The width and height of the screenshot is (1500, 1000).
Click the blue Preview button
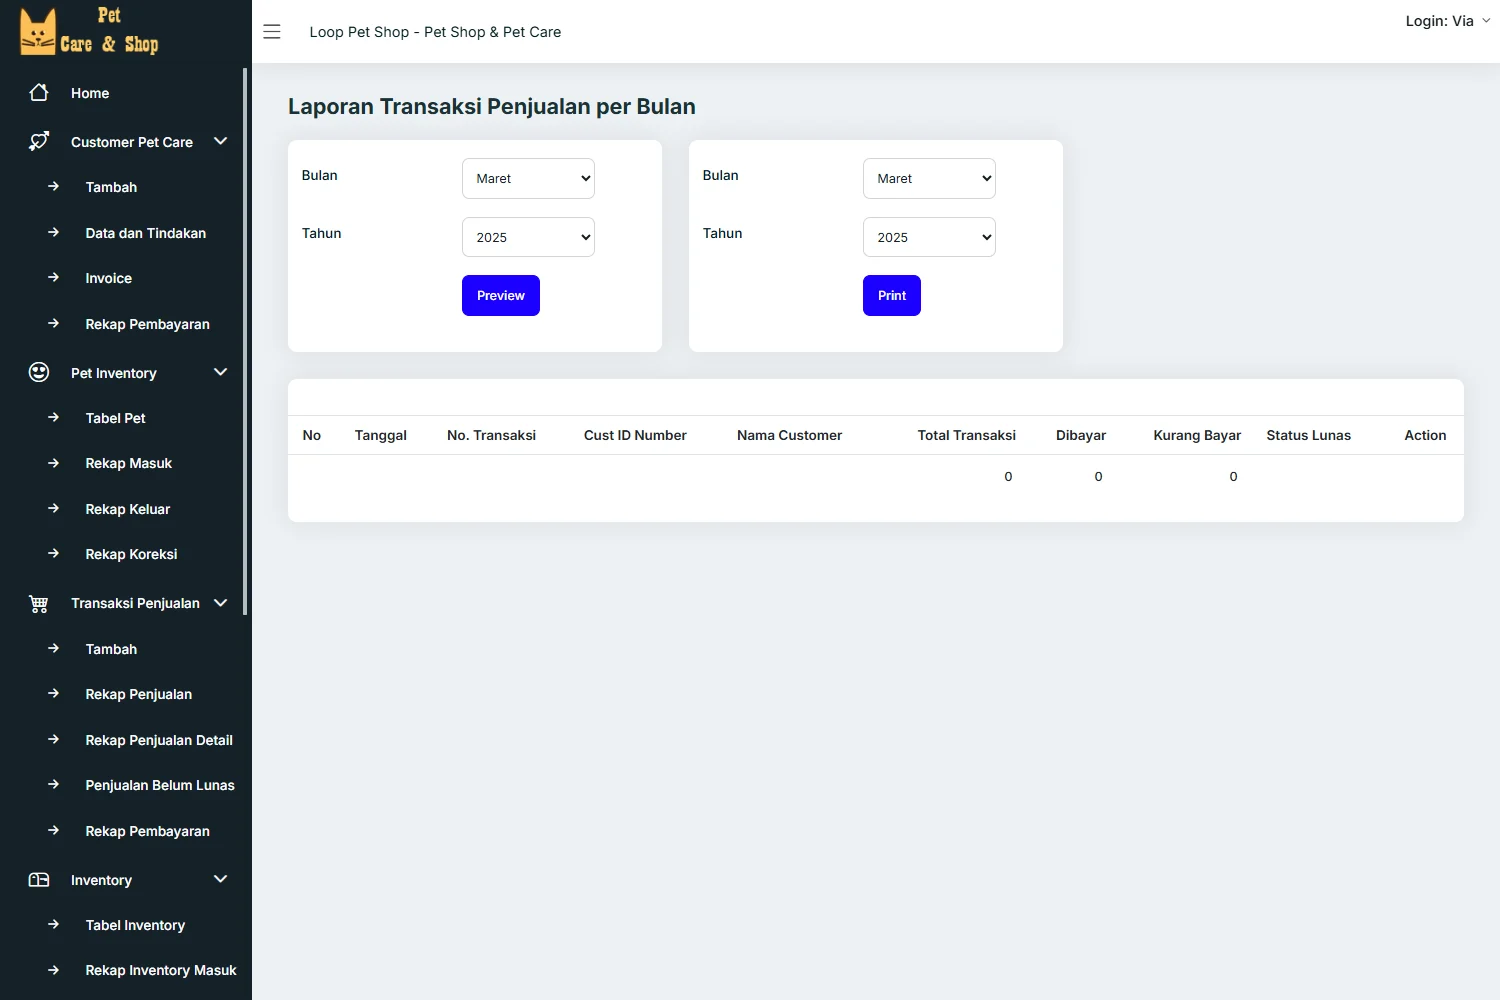[501, 295]
